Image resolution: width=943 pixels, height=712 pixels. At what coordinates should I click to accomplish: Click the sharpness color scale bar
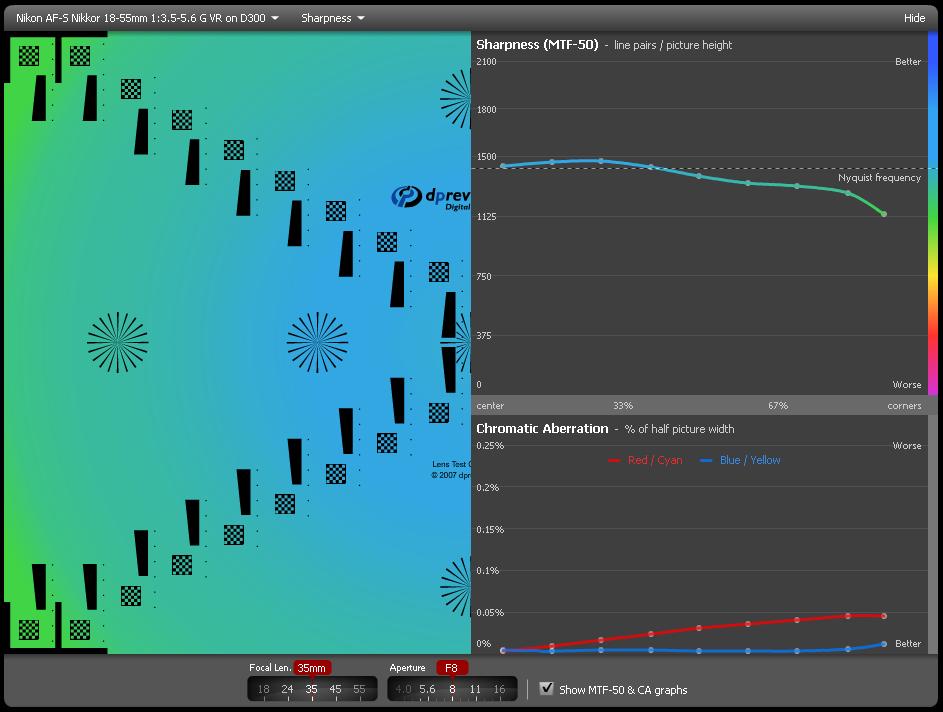[932, 213]
